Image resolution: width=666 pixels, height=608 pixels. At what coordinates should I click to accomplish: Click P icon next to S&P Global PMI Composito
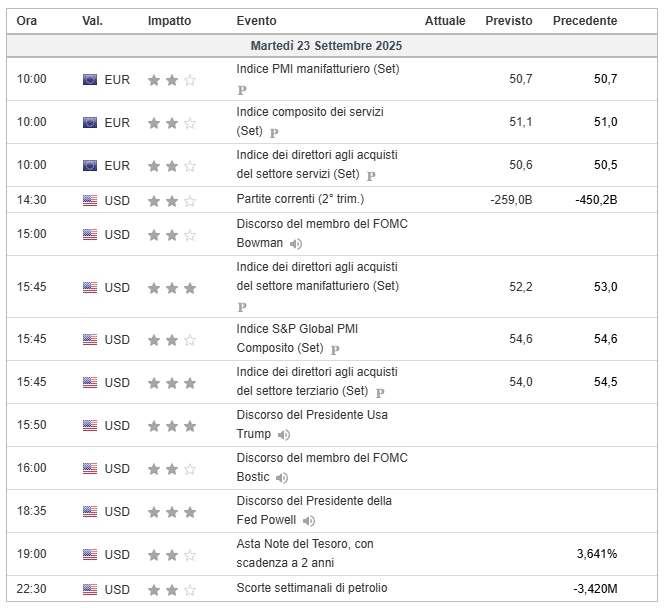[335, 350]
